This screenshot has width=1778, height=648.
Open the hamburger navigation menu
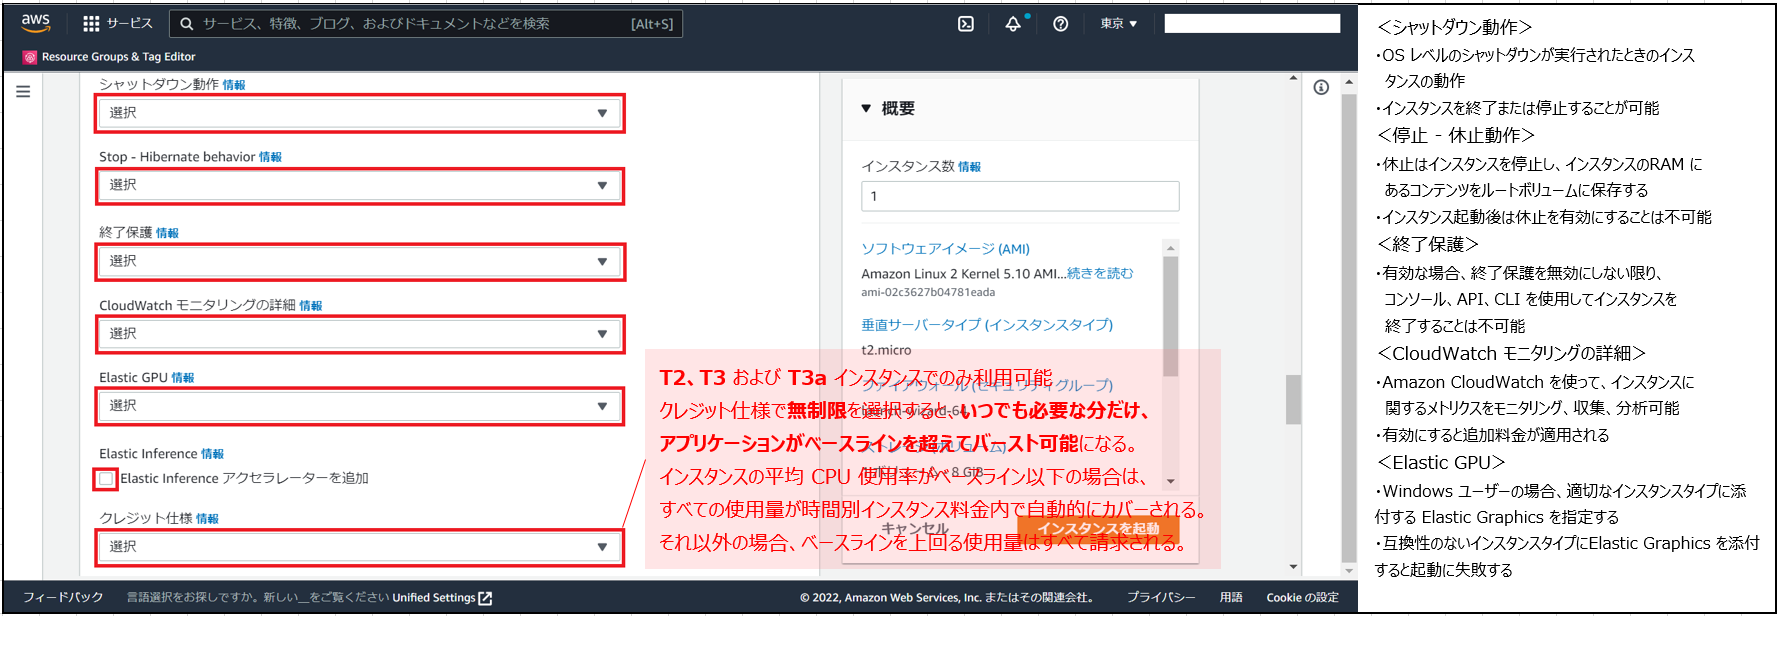pyautogui.click(x=23, y=91)
